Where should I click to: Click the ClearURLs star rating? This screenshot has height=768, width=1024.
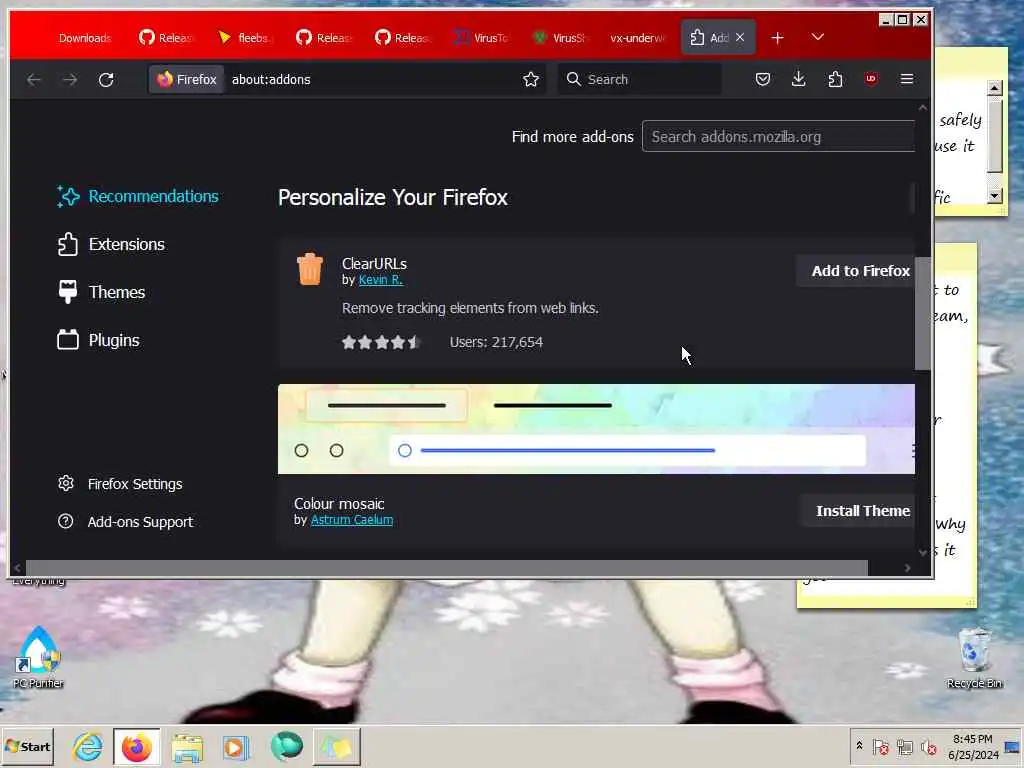point(381,342)
